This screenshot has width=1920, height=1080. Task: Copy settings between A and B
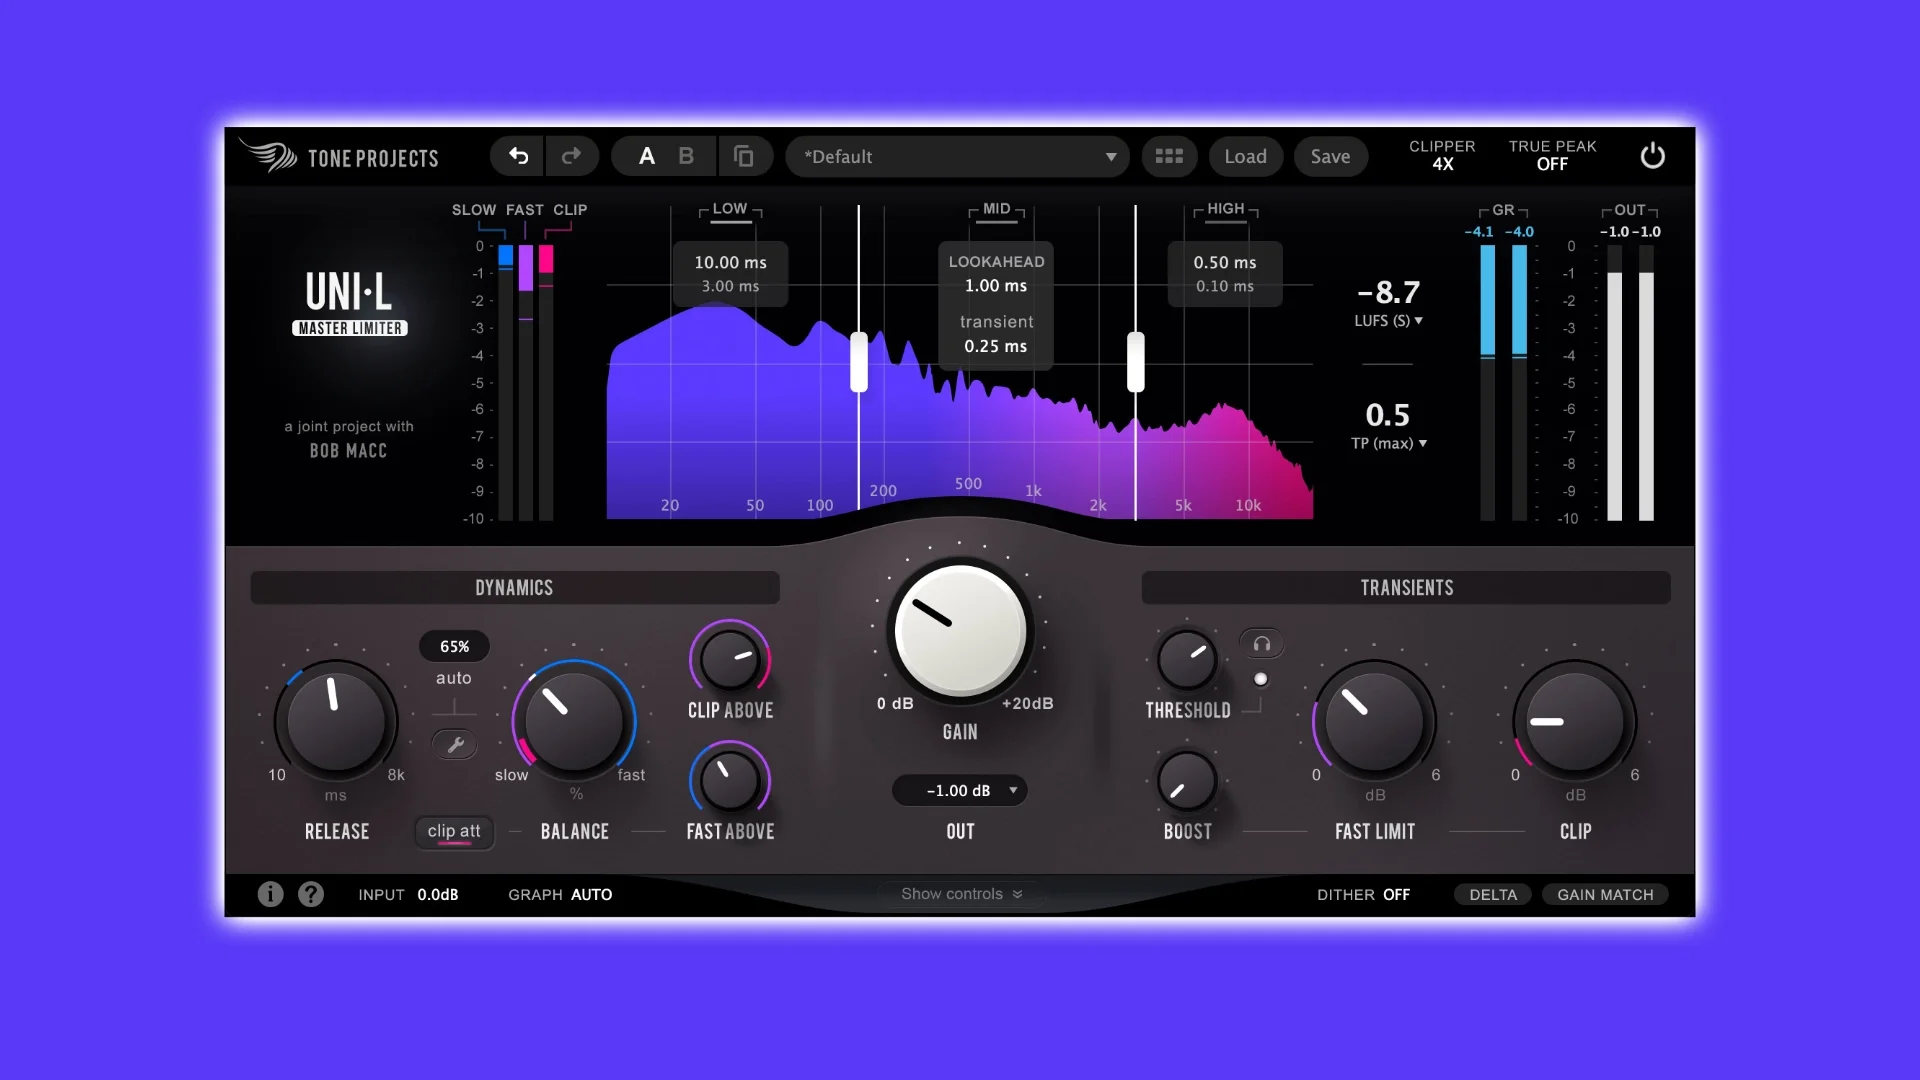click(743, 156)
